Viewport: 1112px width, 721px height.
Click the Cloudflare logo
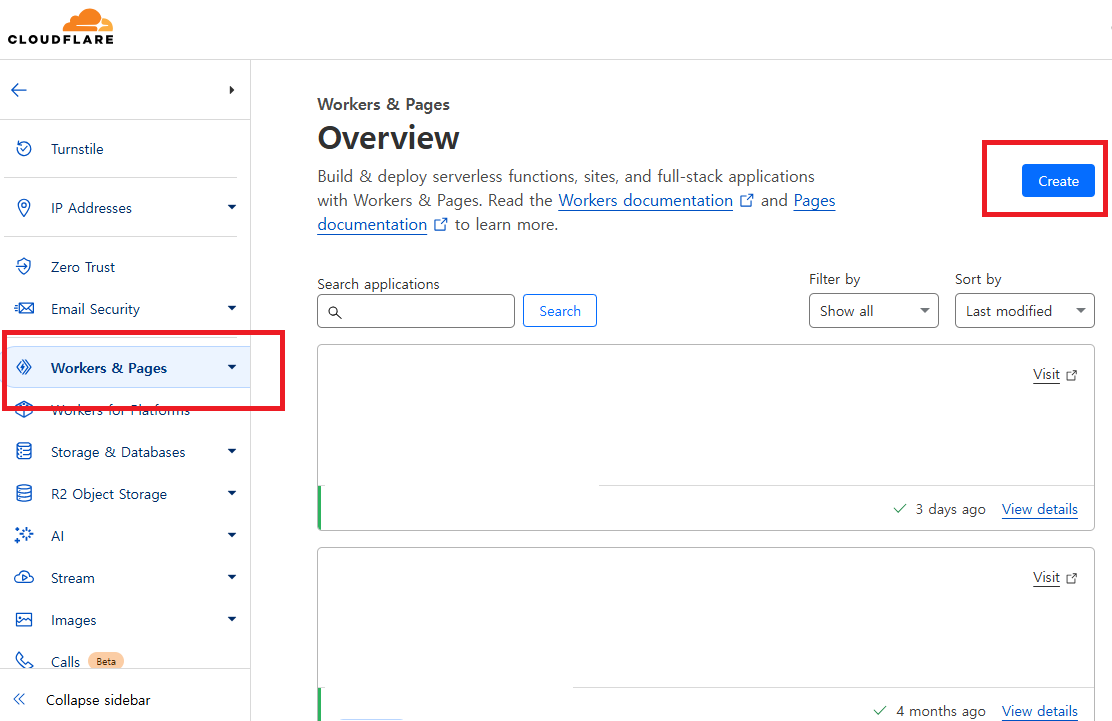(x=60, y=27)
